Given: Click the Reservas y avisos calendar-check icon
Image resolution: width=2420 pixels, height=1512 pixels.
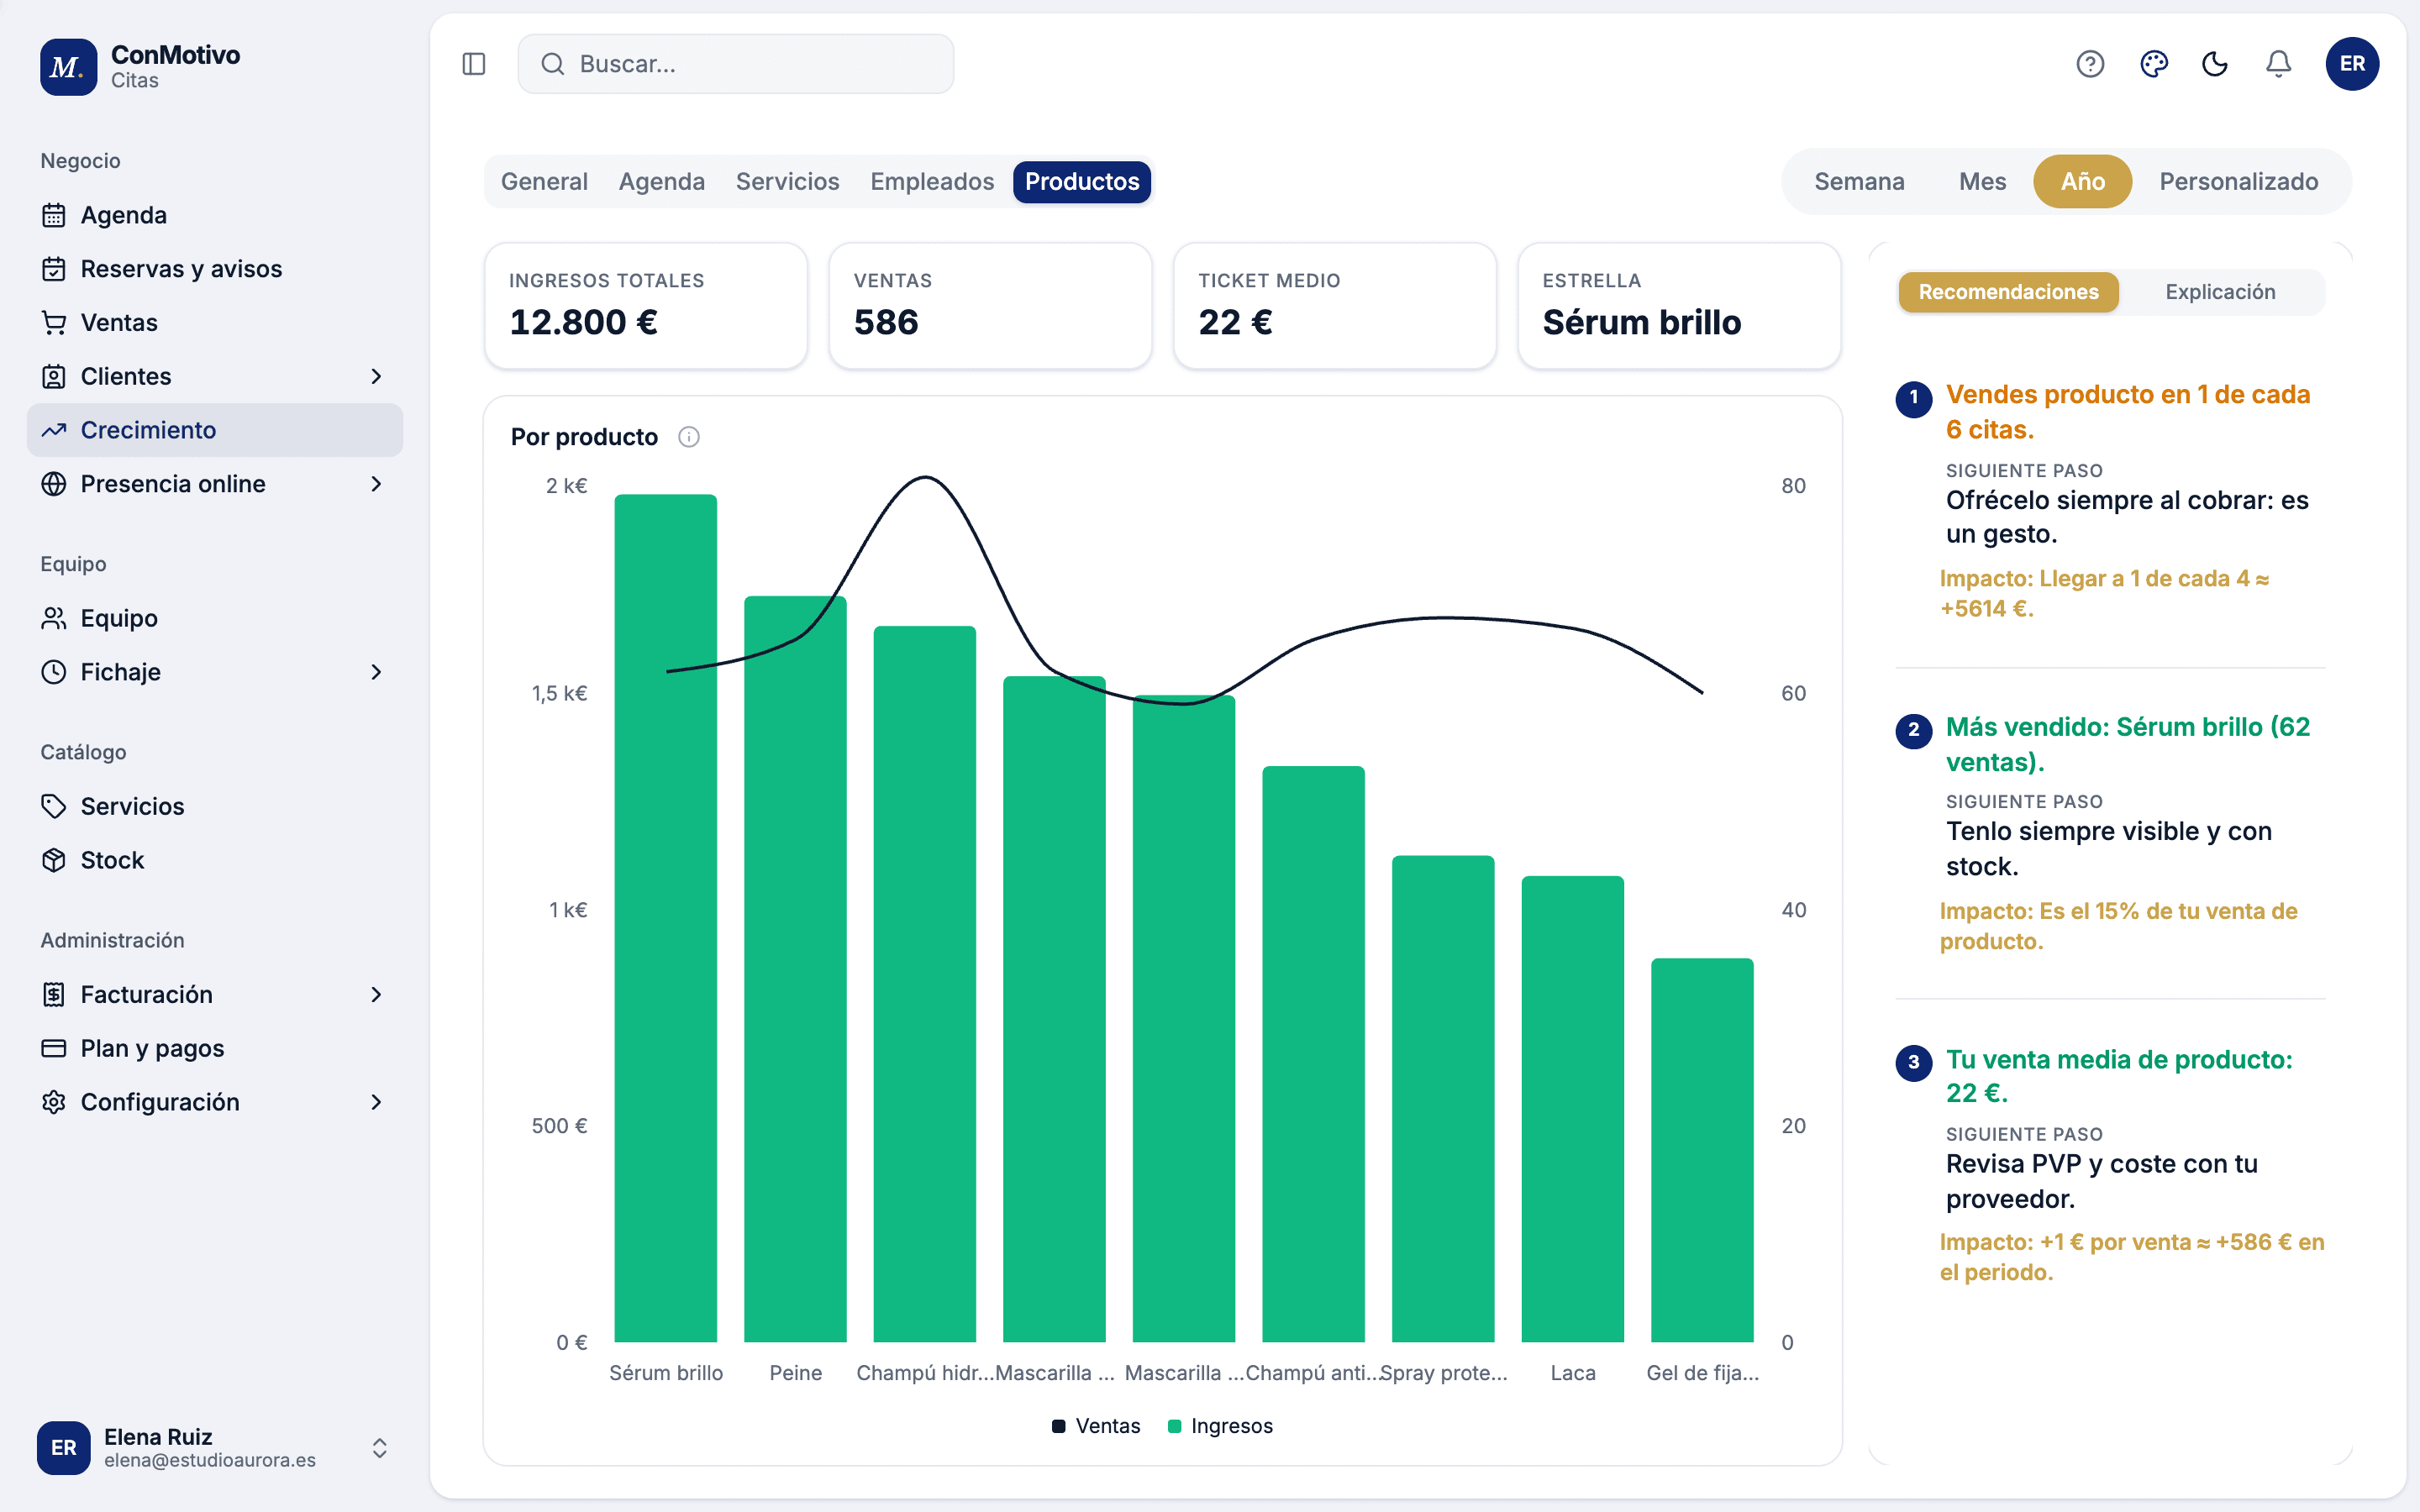Looking at the screenshot, I should [54, 269].
